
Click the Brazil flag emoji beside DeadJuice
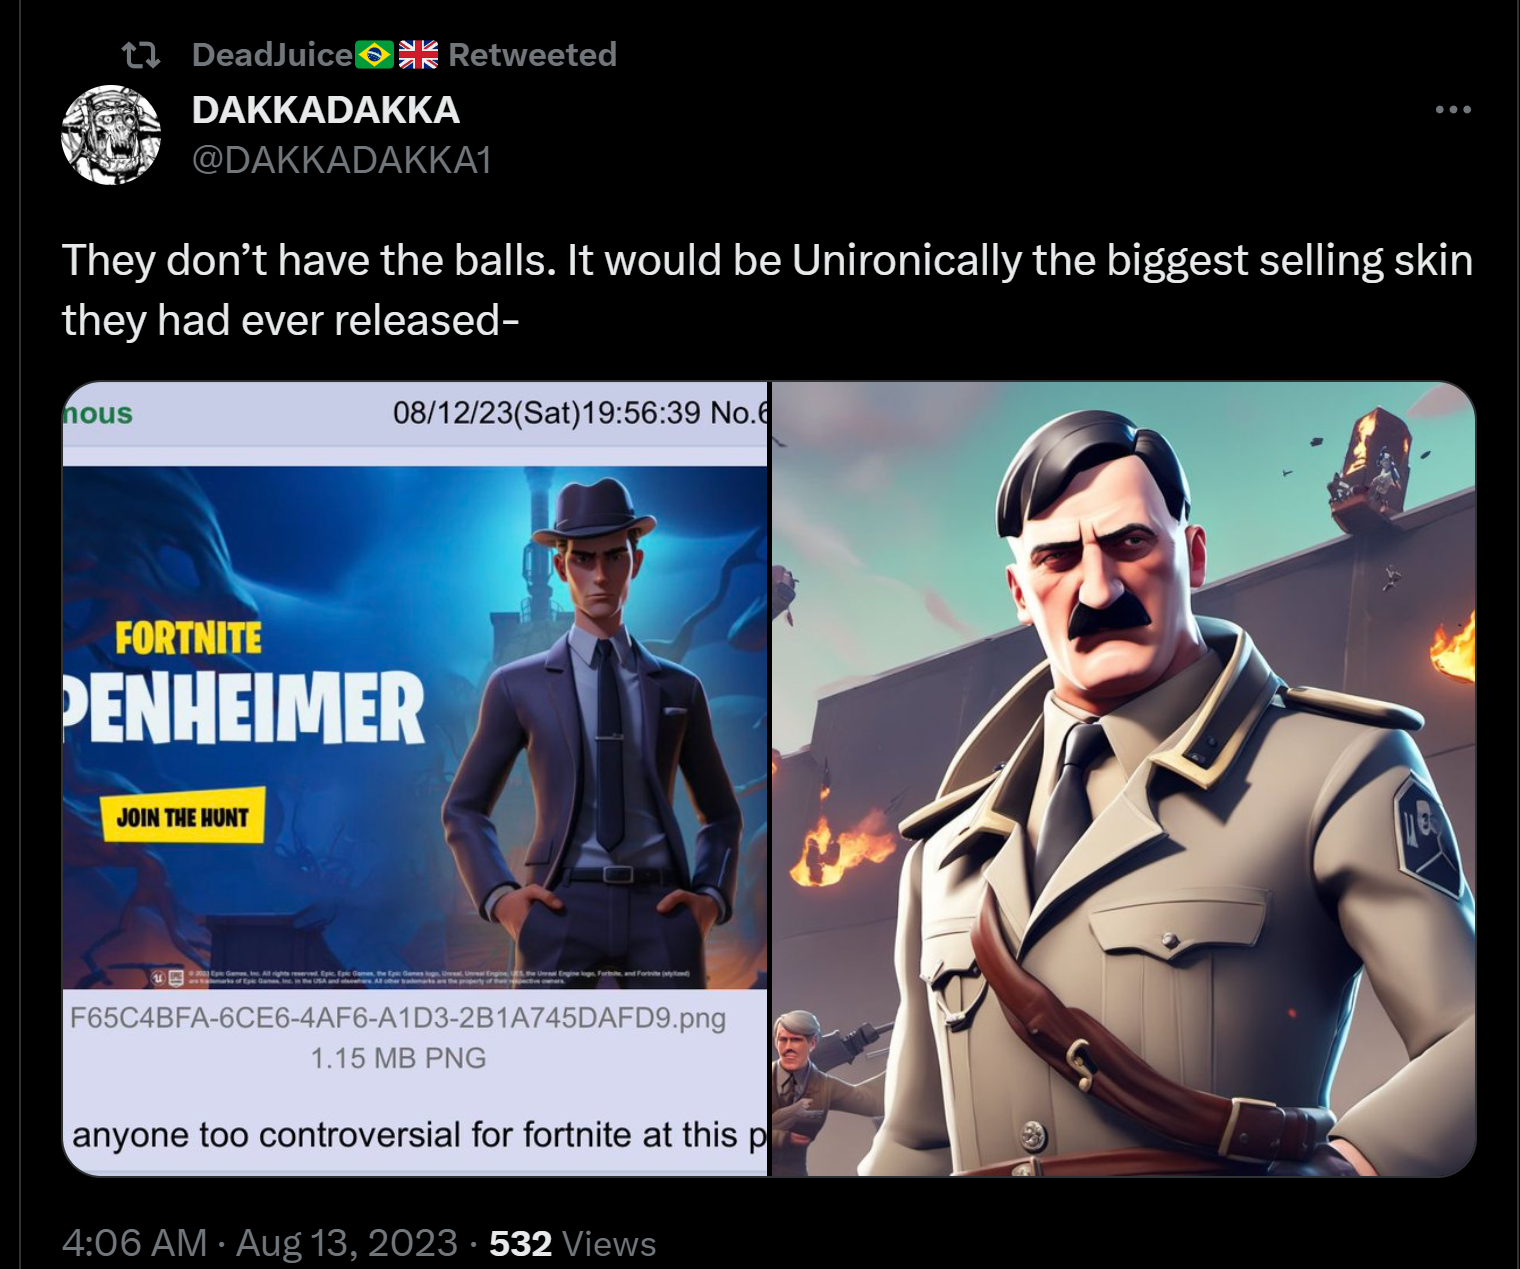tap(375, 54)
